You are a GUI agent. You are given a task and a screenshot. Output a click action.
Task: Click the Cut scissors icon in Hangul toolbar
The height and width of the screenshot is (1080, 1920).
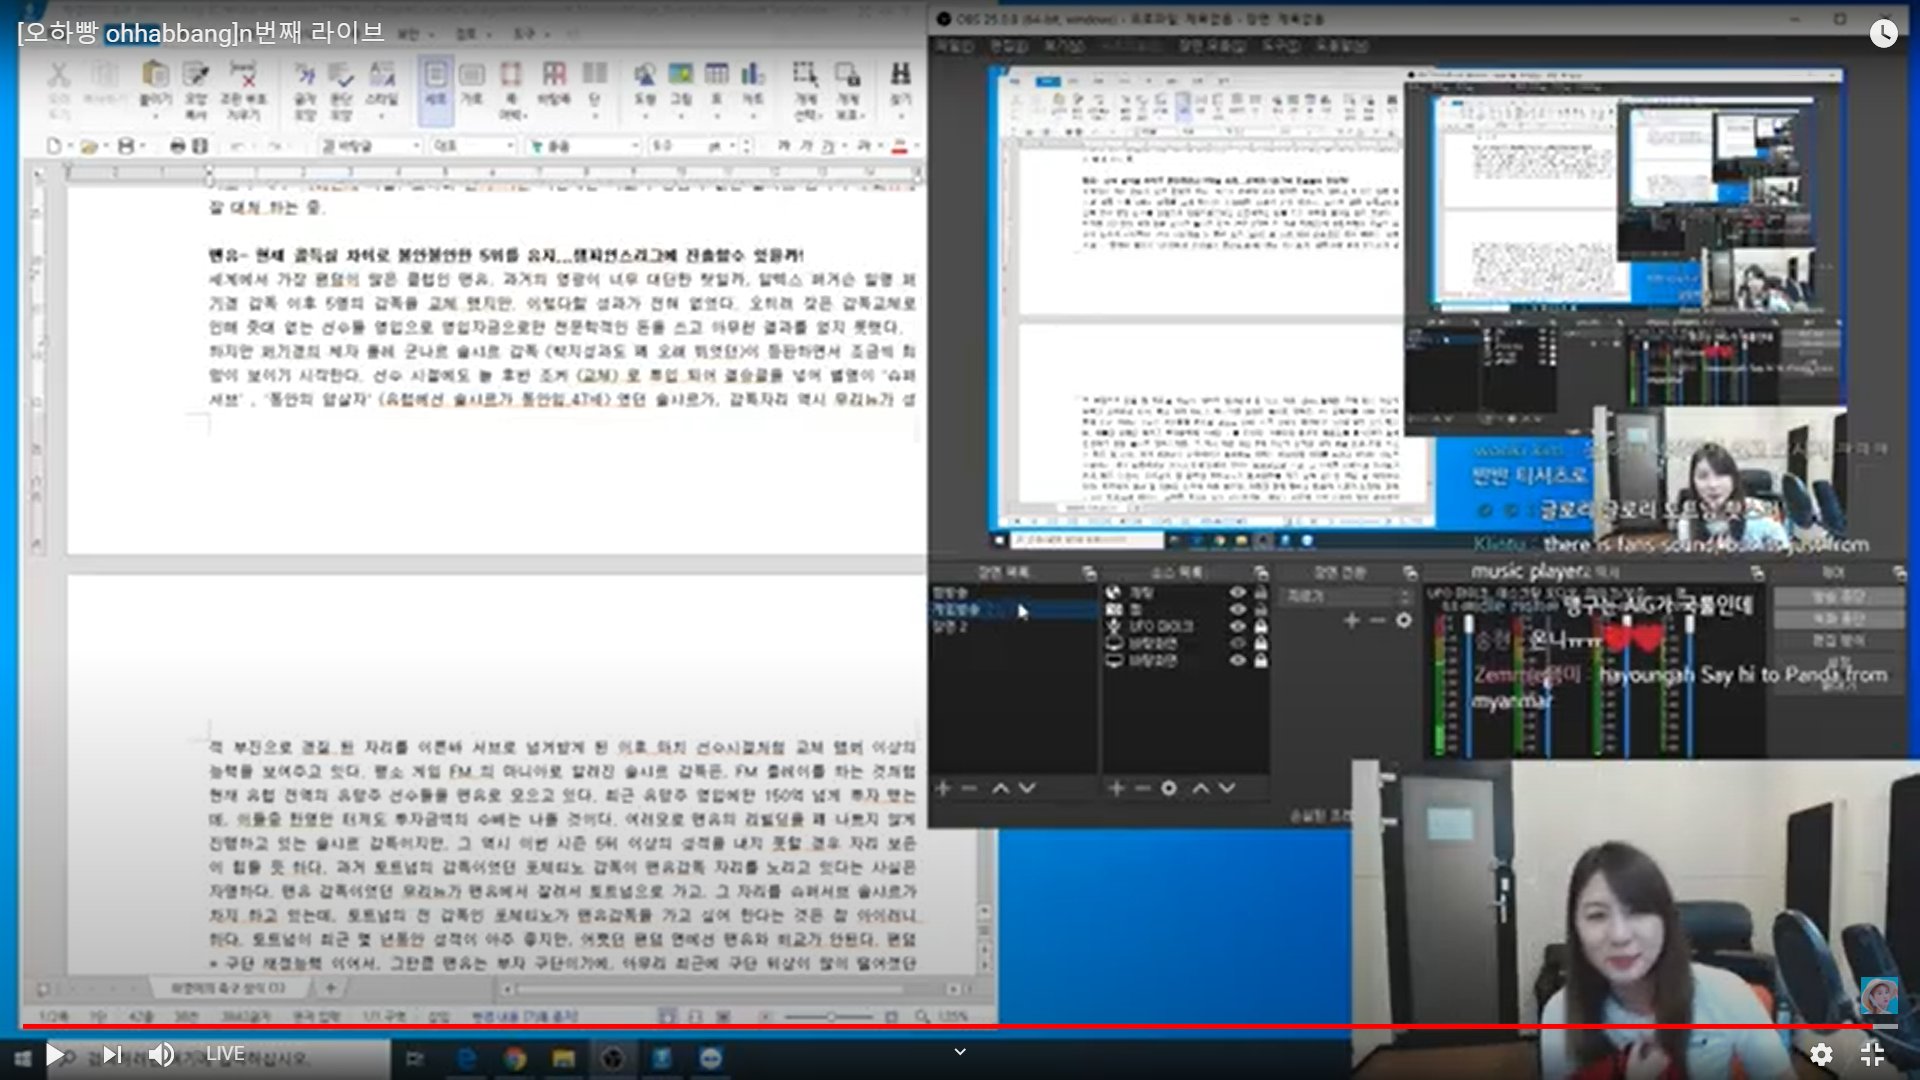59,75
